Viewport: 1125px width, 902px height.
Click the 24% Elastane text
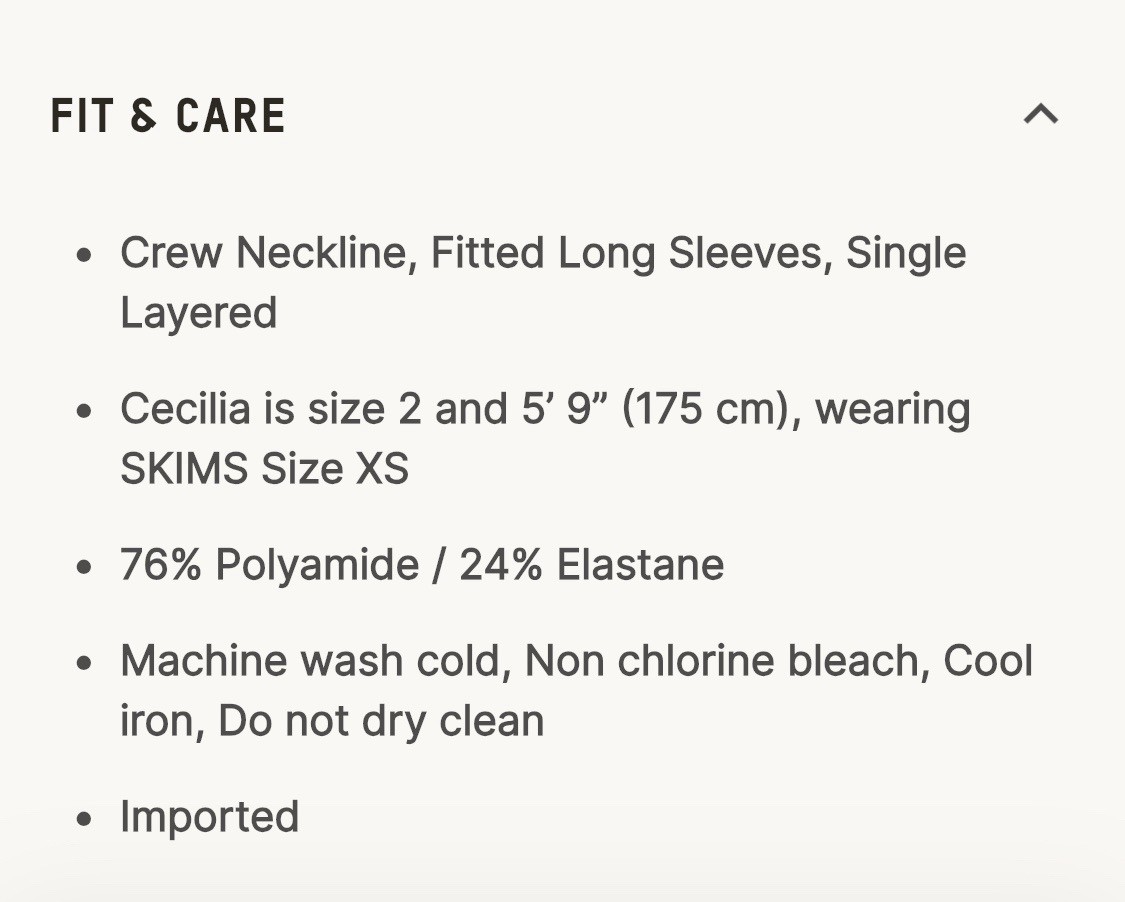[591, 565]
